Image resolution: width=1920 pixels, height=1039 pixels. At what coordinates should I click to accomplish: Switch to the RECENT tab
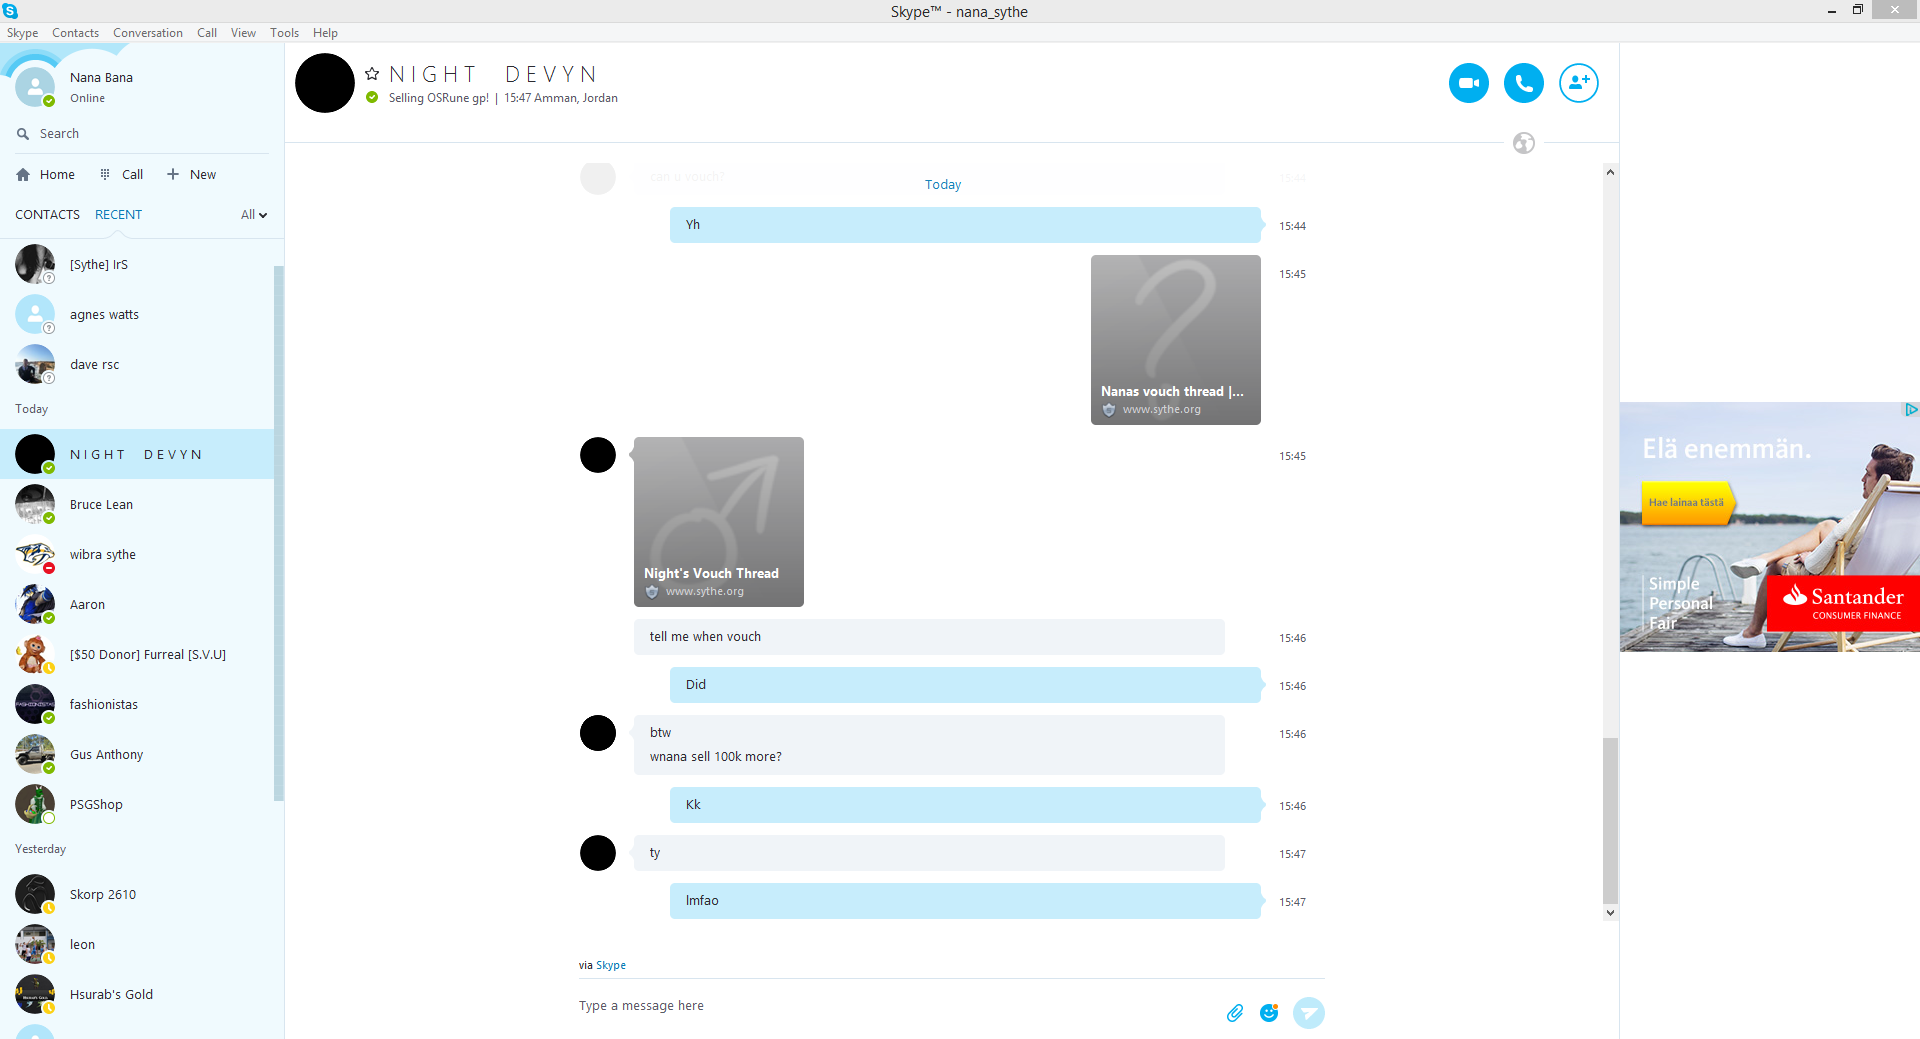click(118, 215)
